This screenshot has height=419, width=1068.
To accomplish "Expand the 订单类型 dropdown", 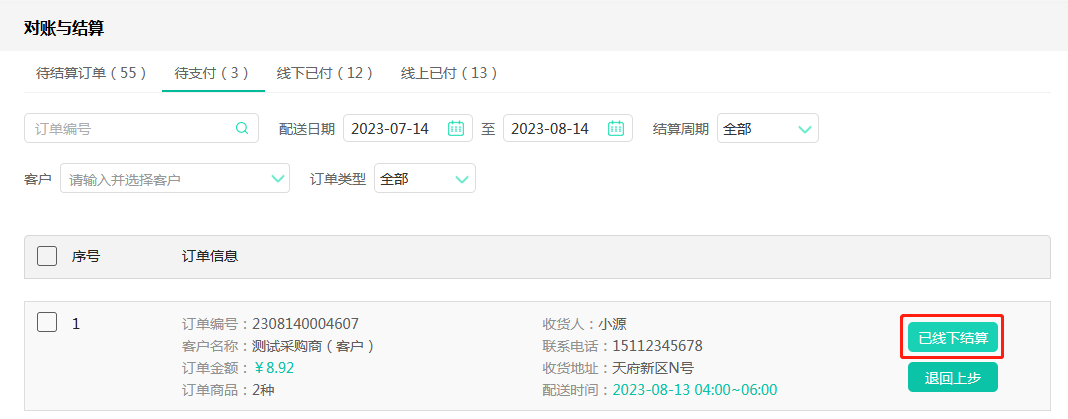I will click(x=425, y=179).
